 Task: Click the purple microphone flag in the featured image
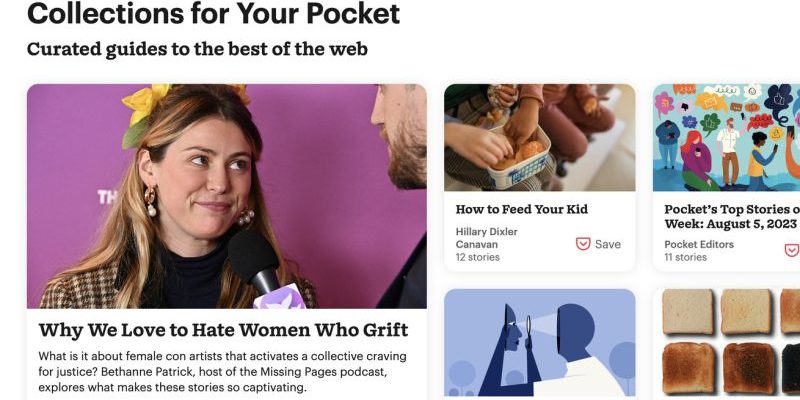tap(279, 297)
